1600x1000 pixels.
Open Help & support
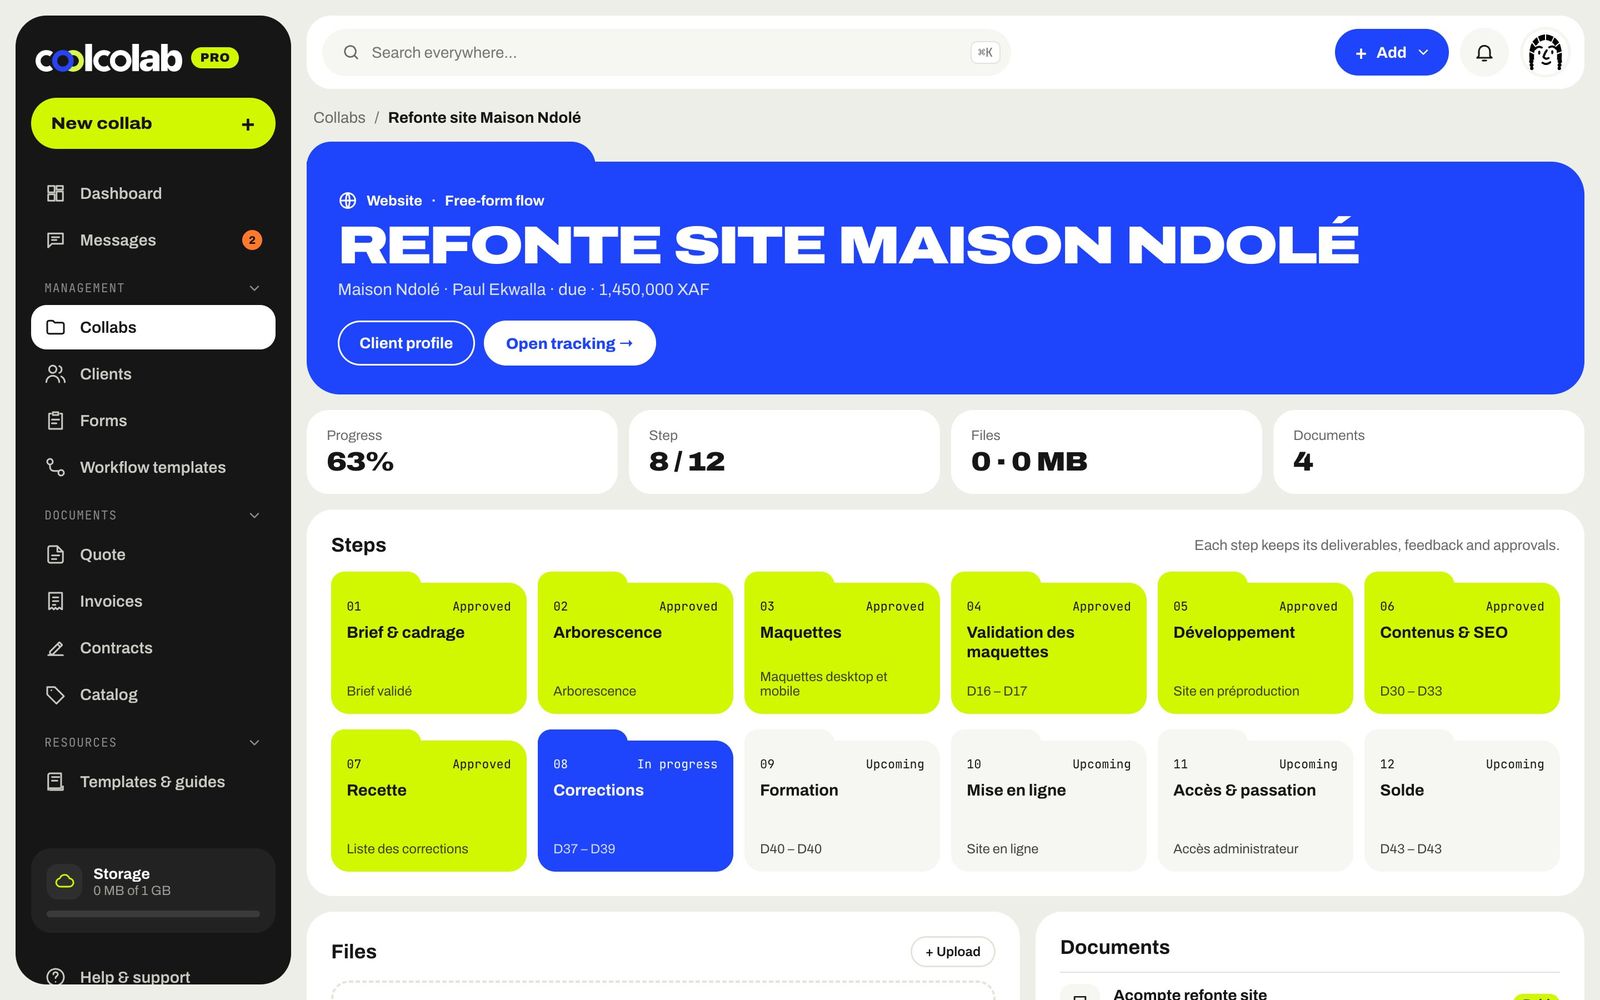tap(153, 977)
